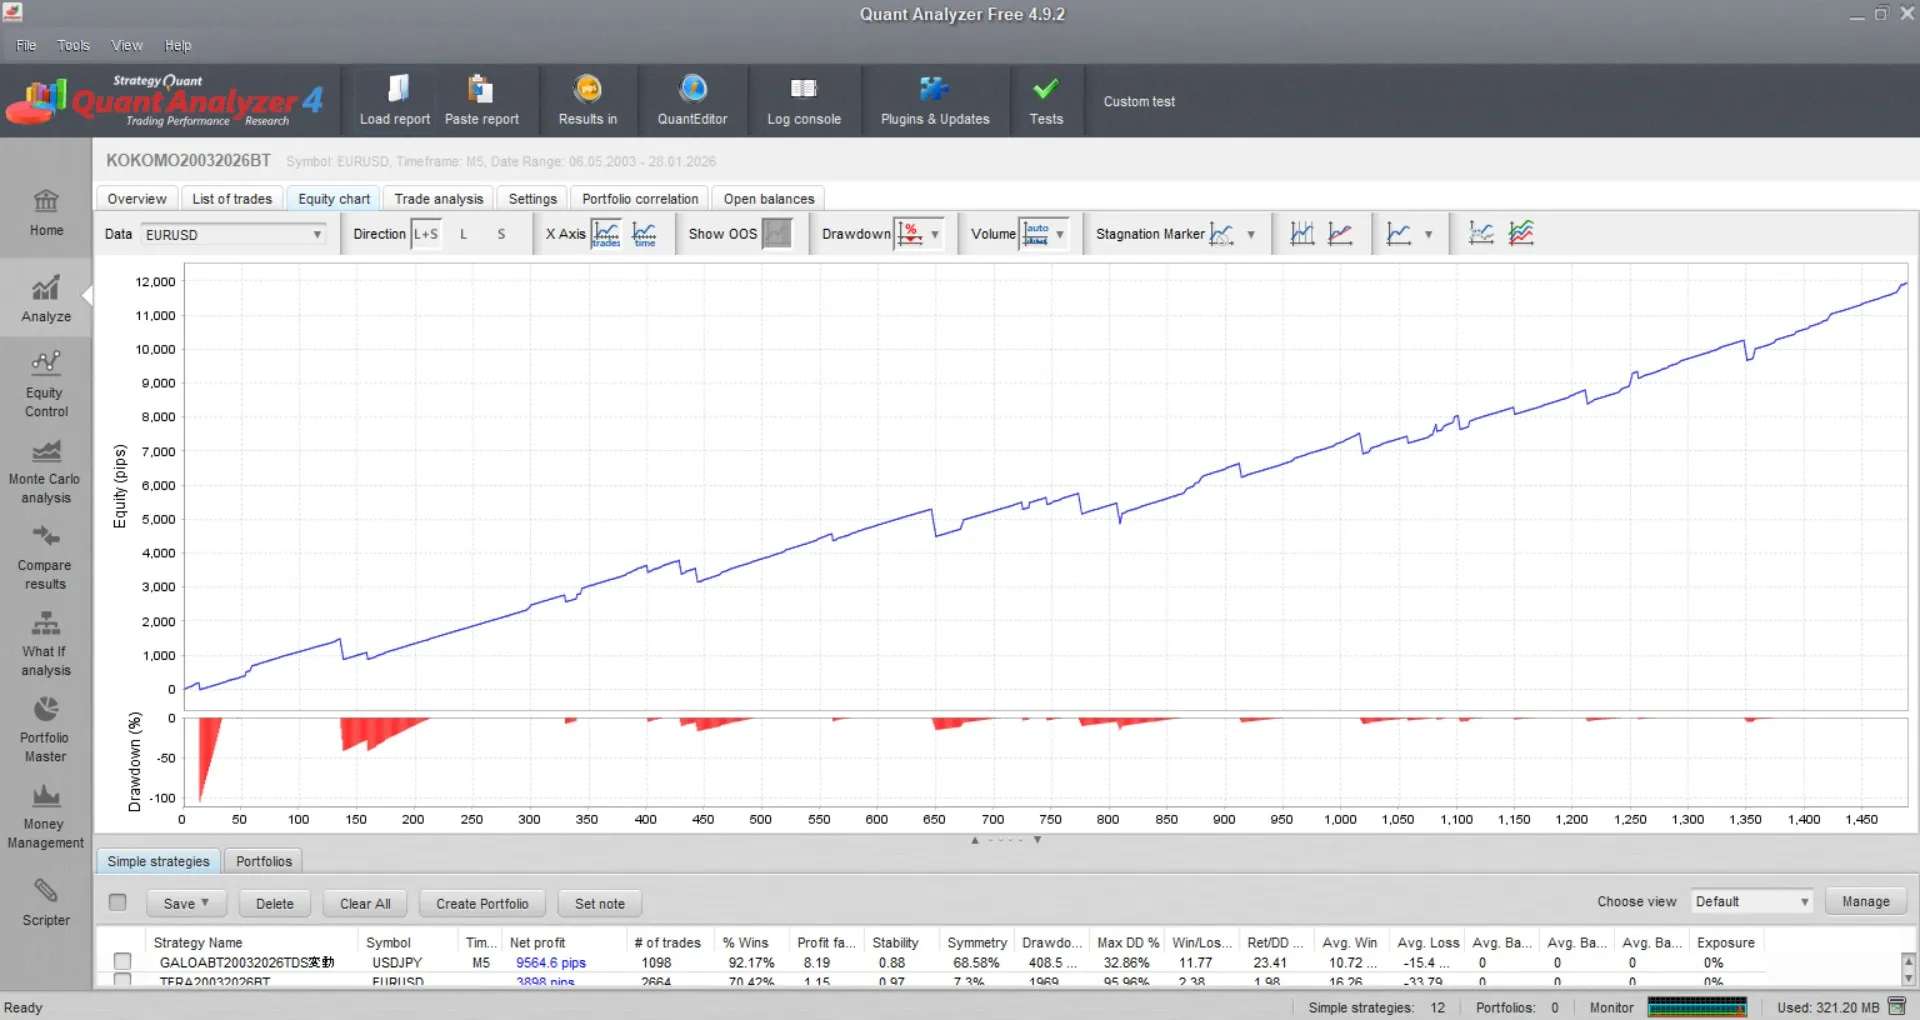Collapse the strategies panel with the down arrow

(x=1038, y=840)
